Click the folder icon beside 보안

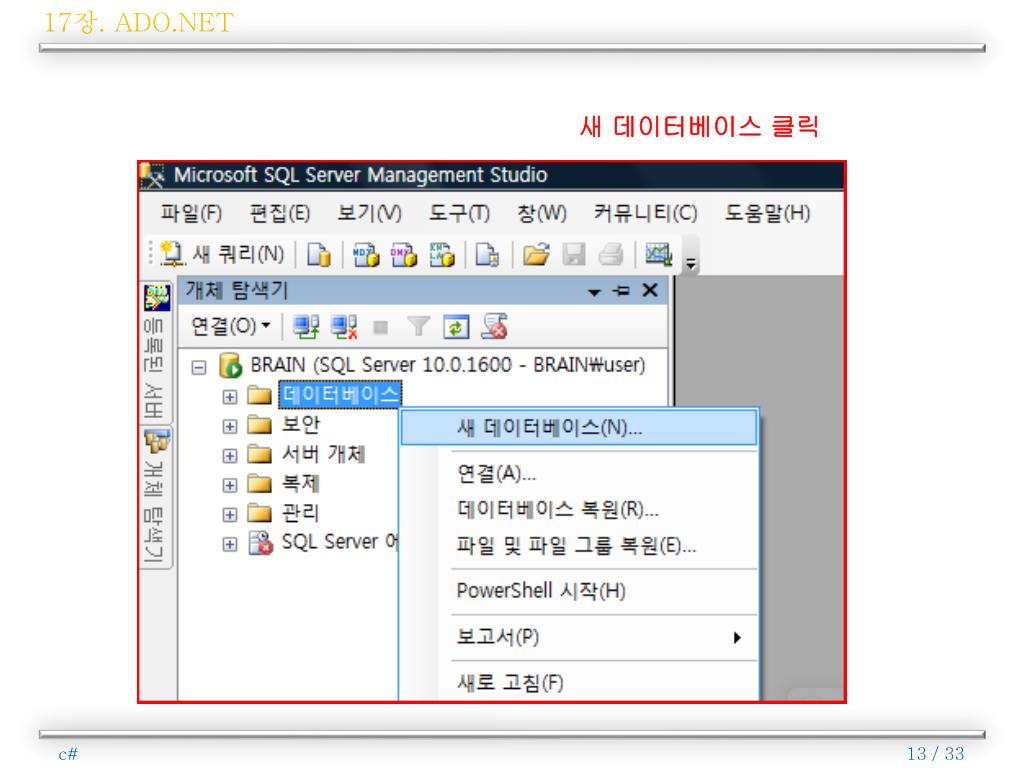pos(259,425)
